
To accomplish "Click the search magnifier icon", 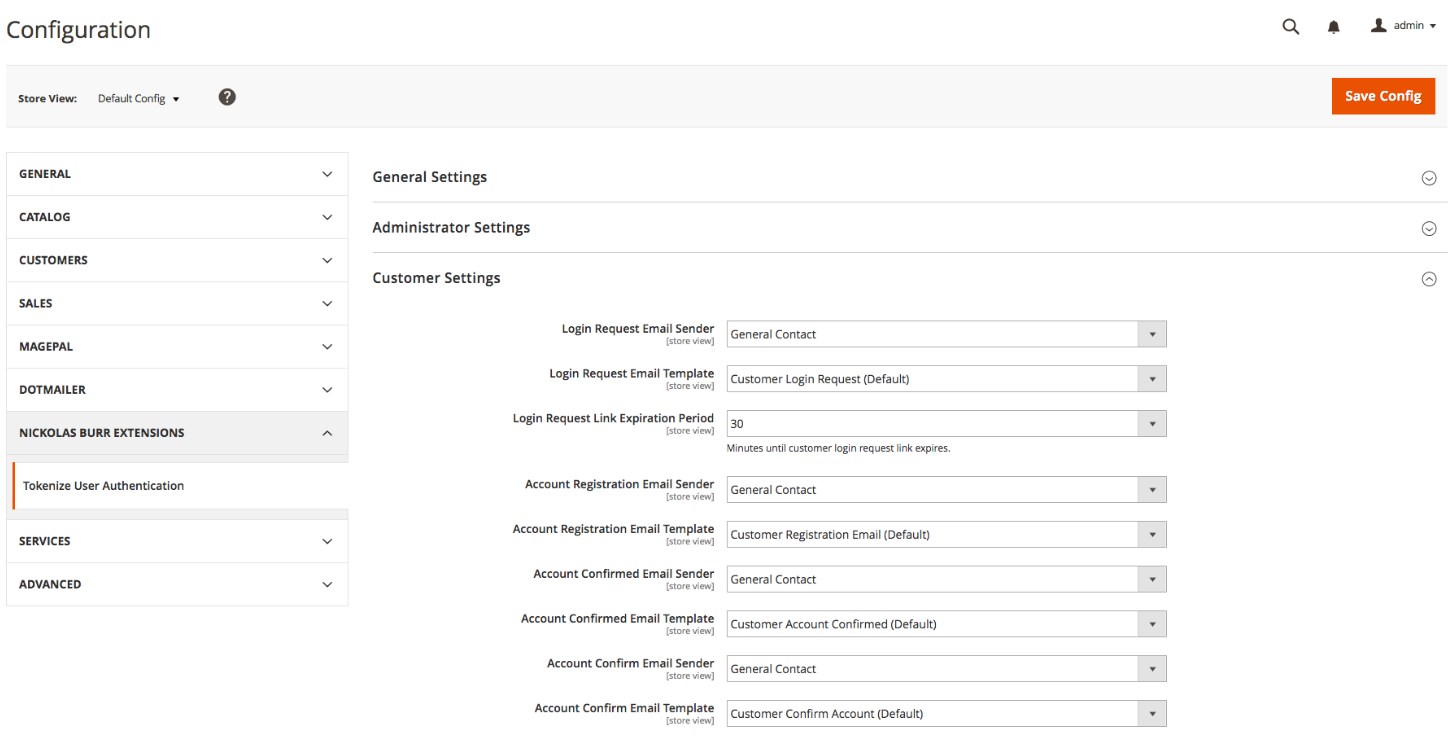I will 1290,27.
